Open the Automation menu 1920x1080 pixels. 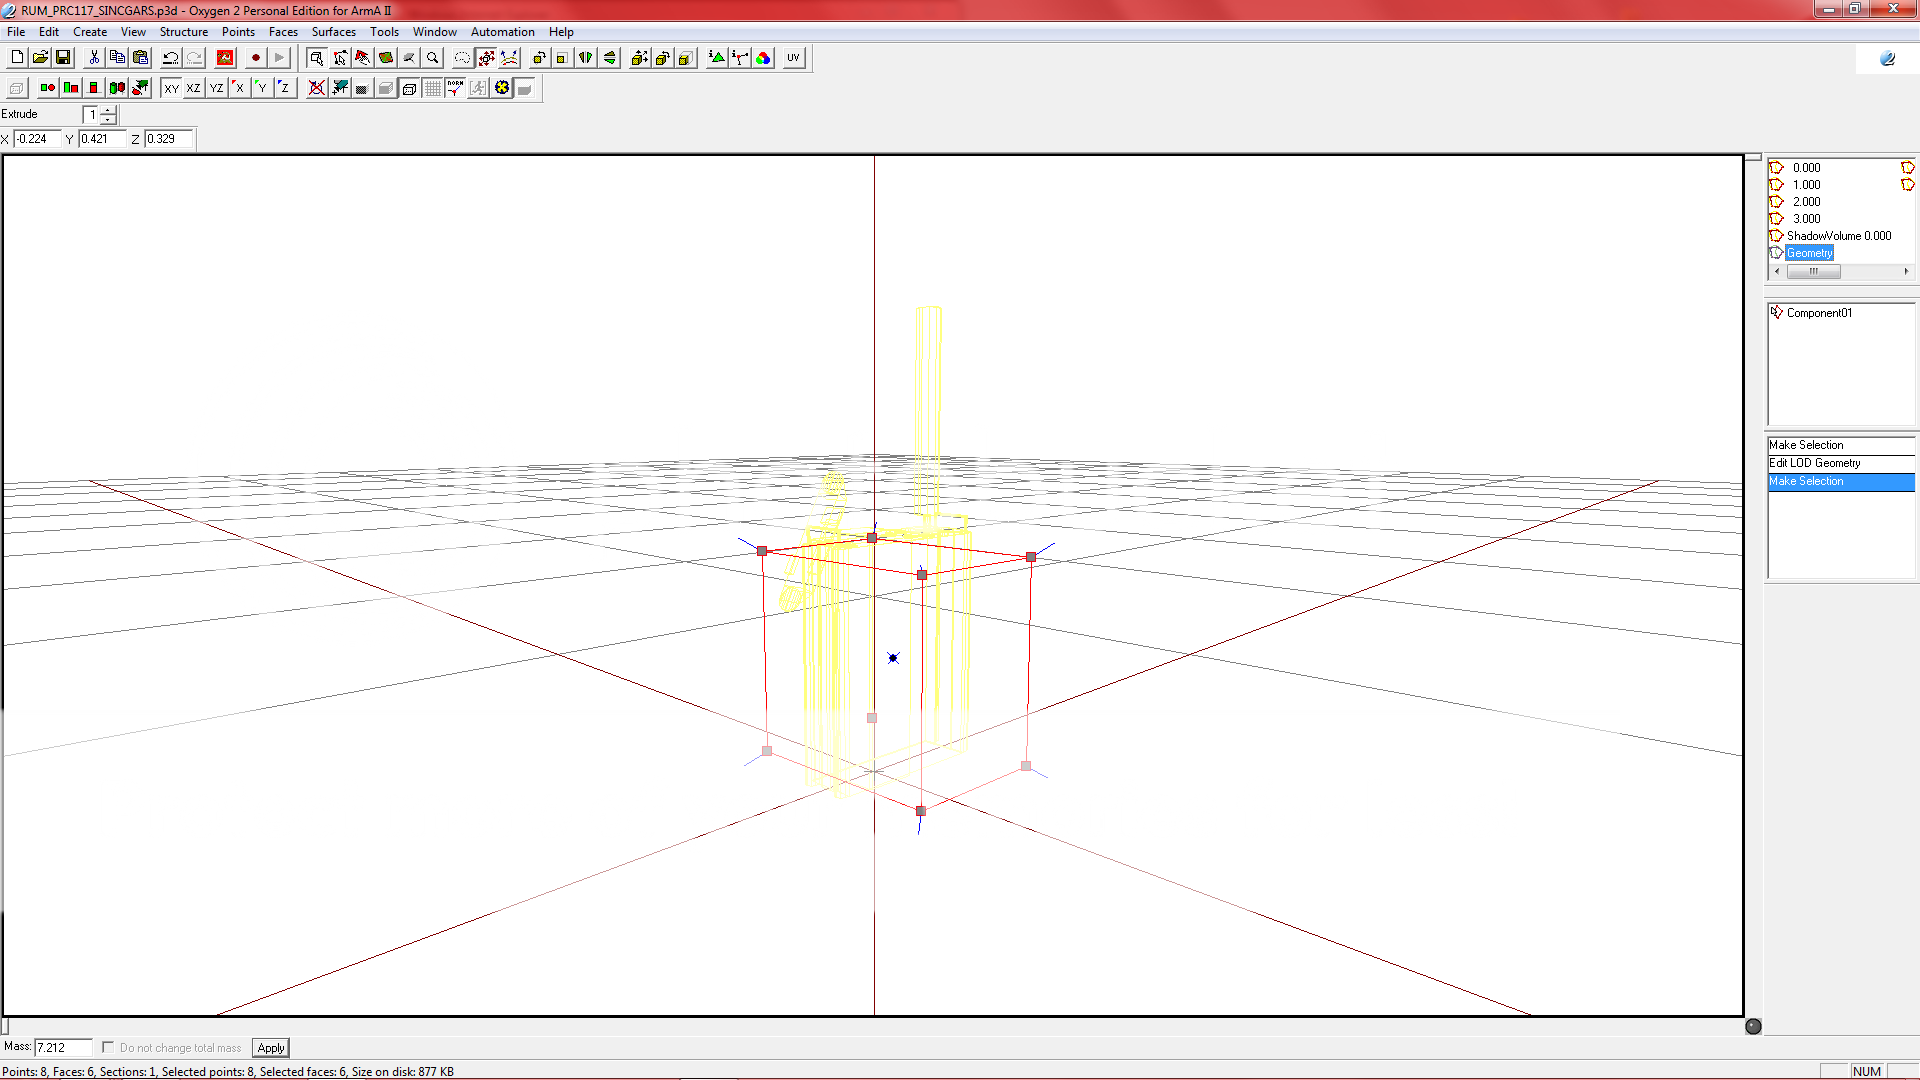click(x=502, y=32)
